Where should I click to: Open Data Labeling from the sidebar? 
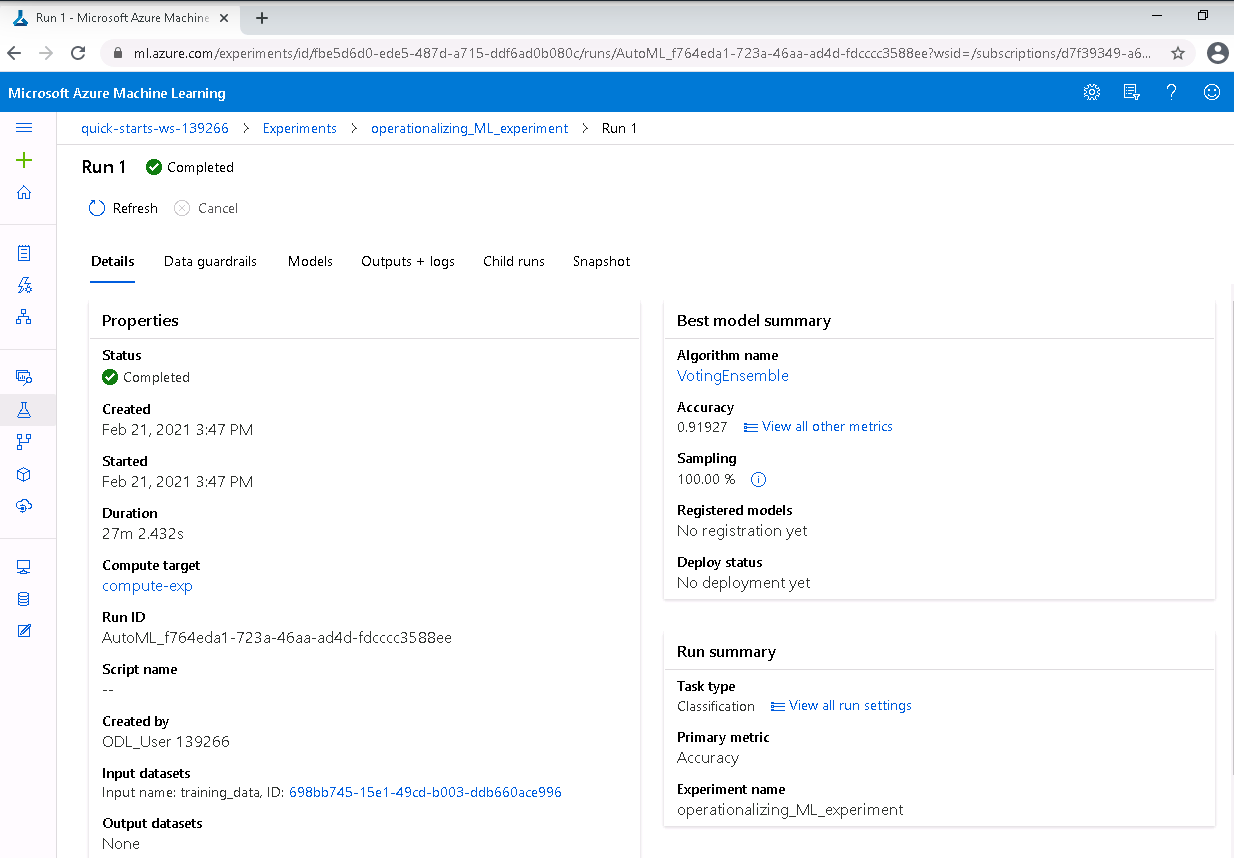24,630
